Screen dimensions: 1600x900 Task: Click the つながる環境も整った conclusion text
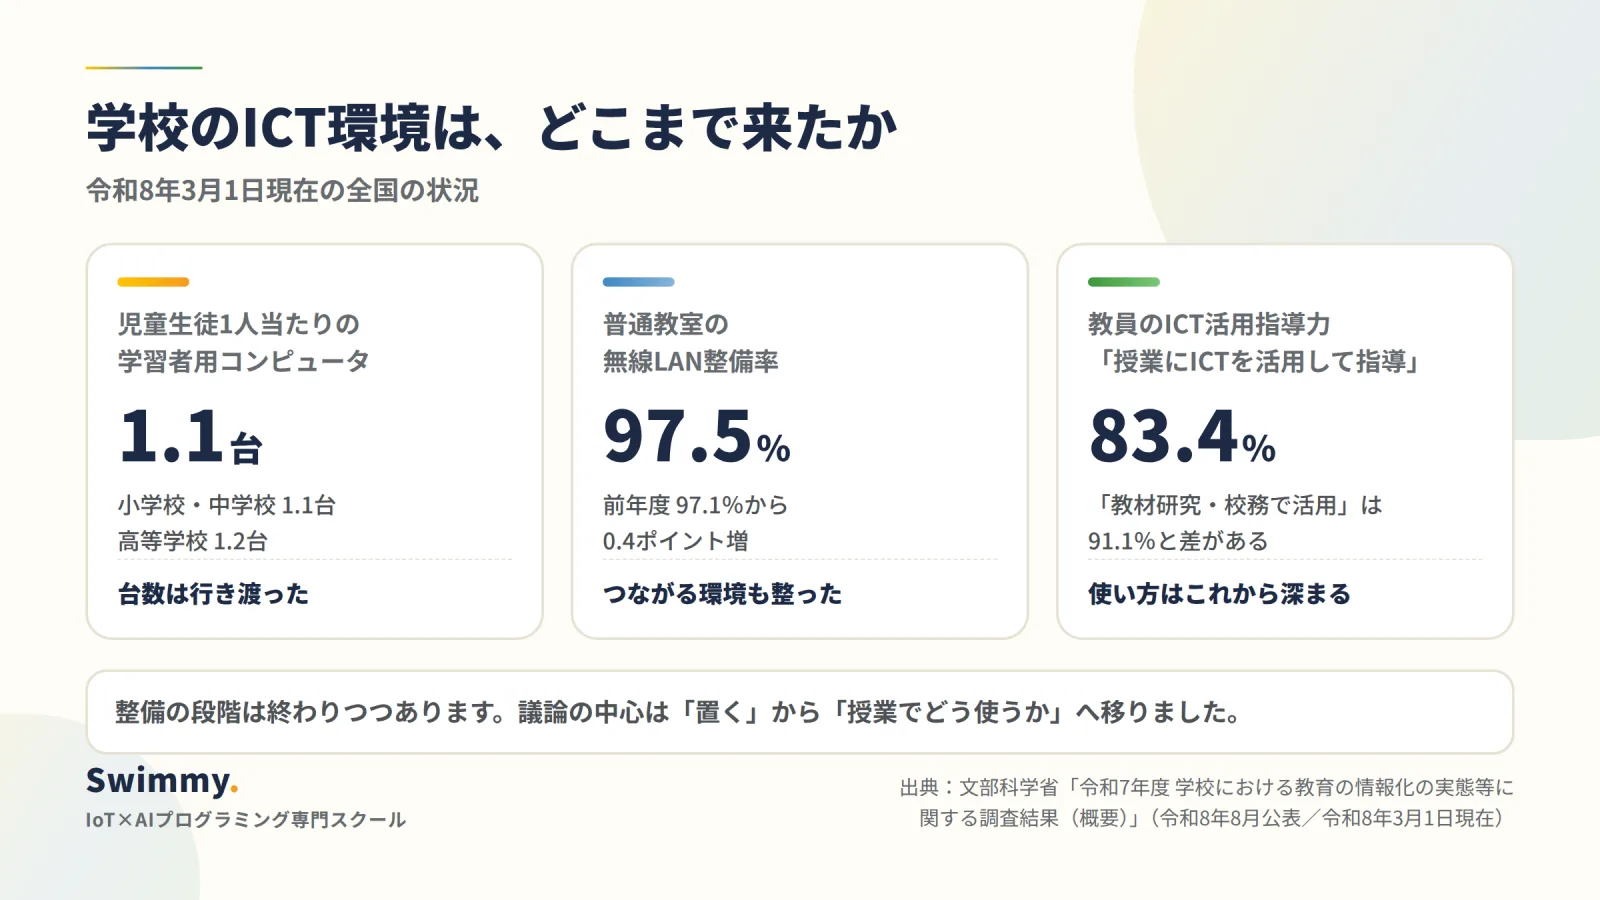tap(722, 594)
